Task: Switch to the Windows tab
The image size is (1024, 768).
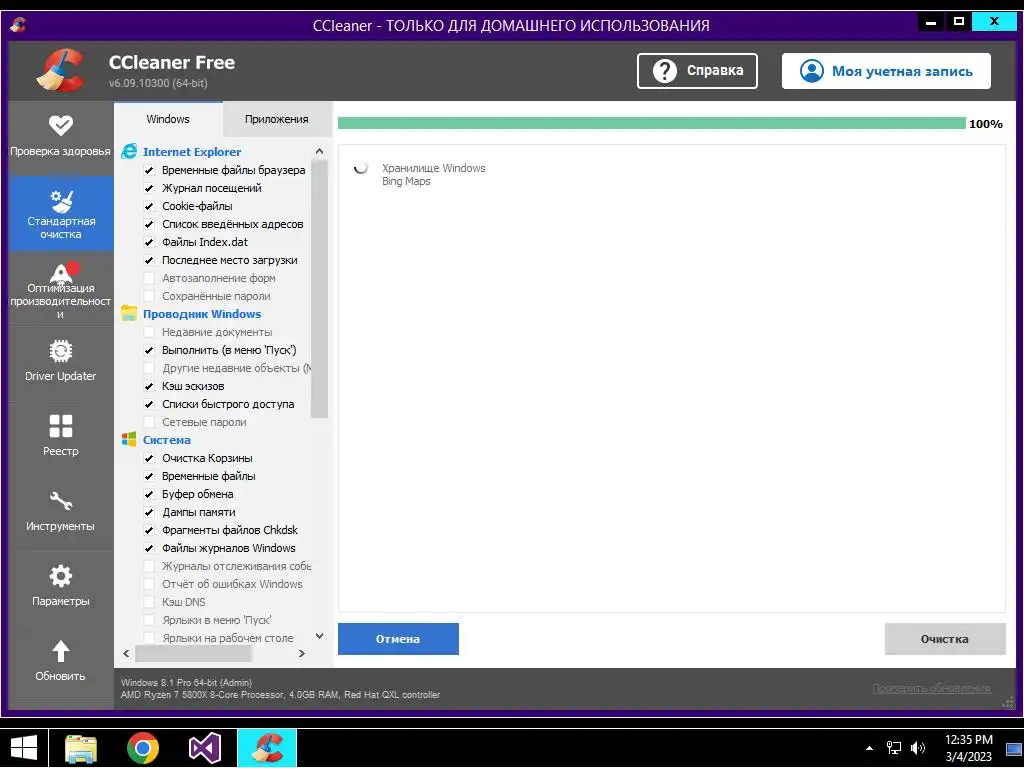Action: 168,119
